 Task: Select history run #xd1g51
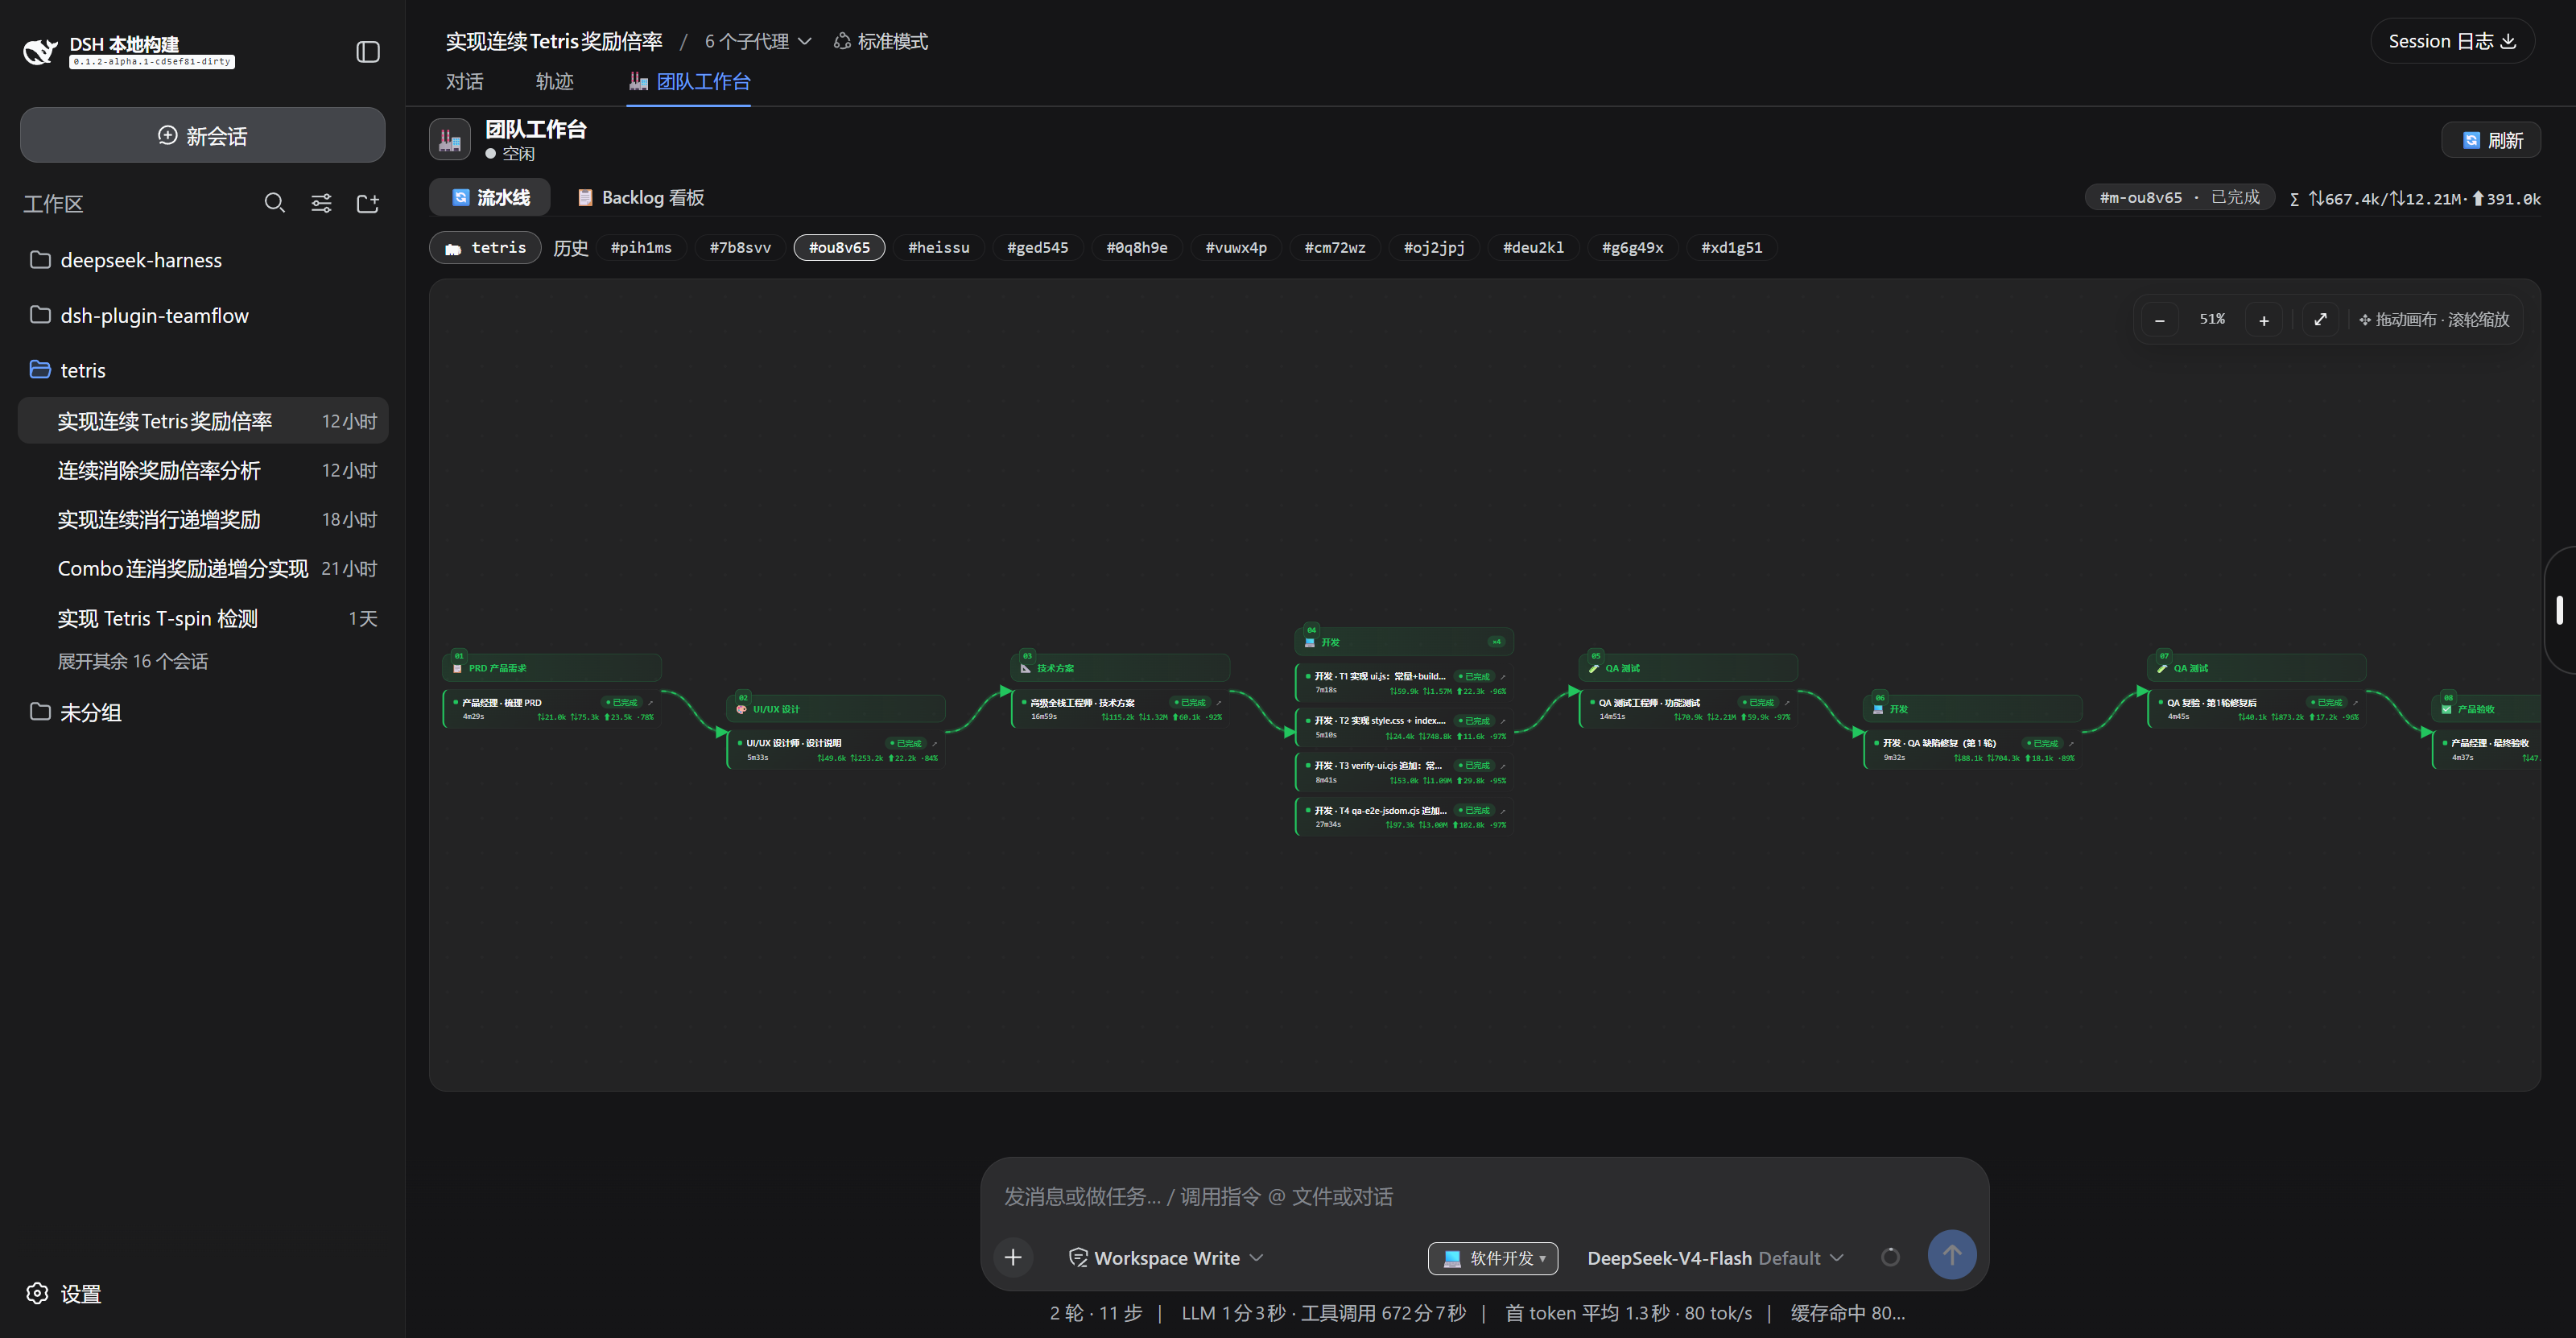(1731, 247)
